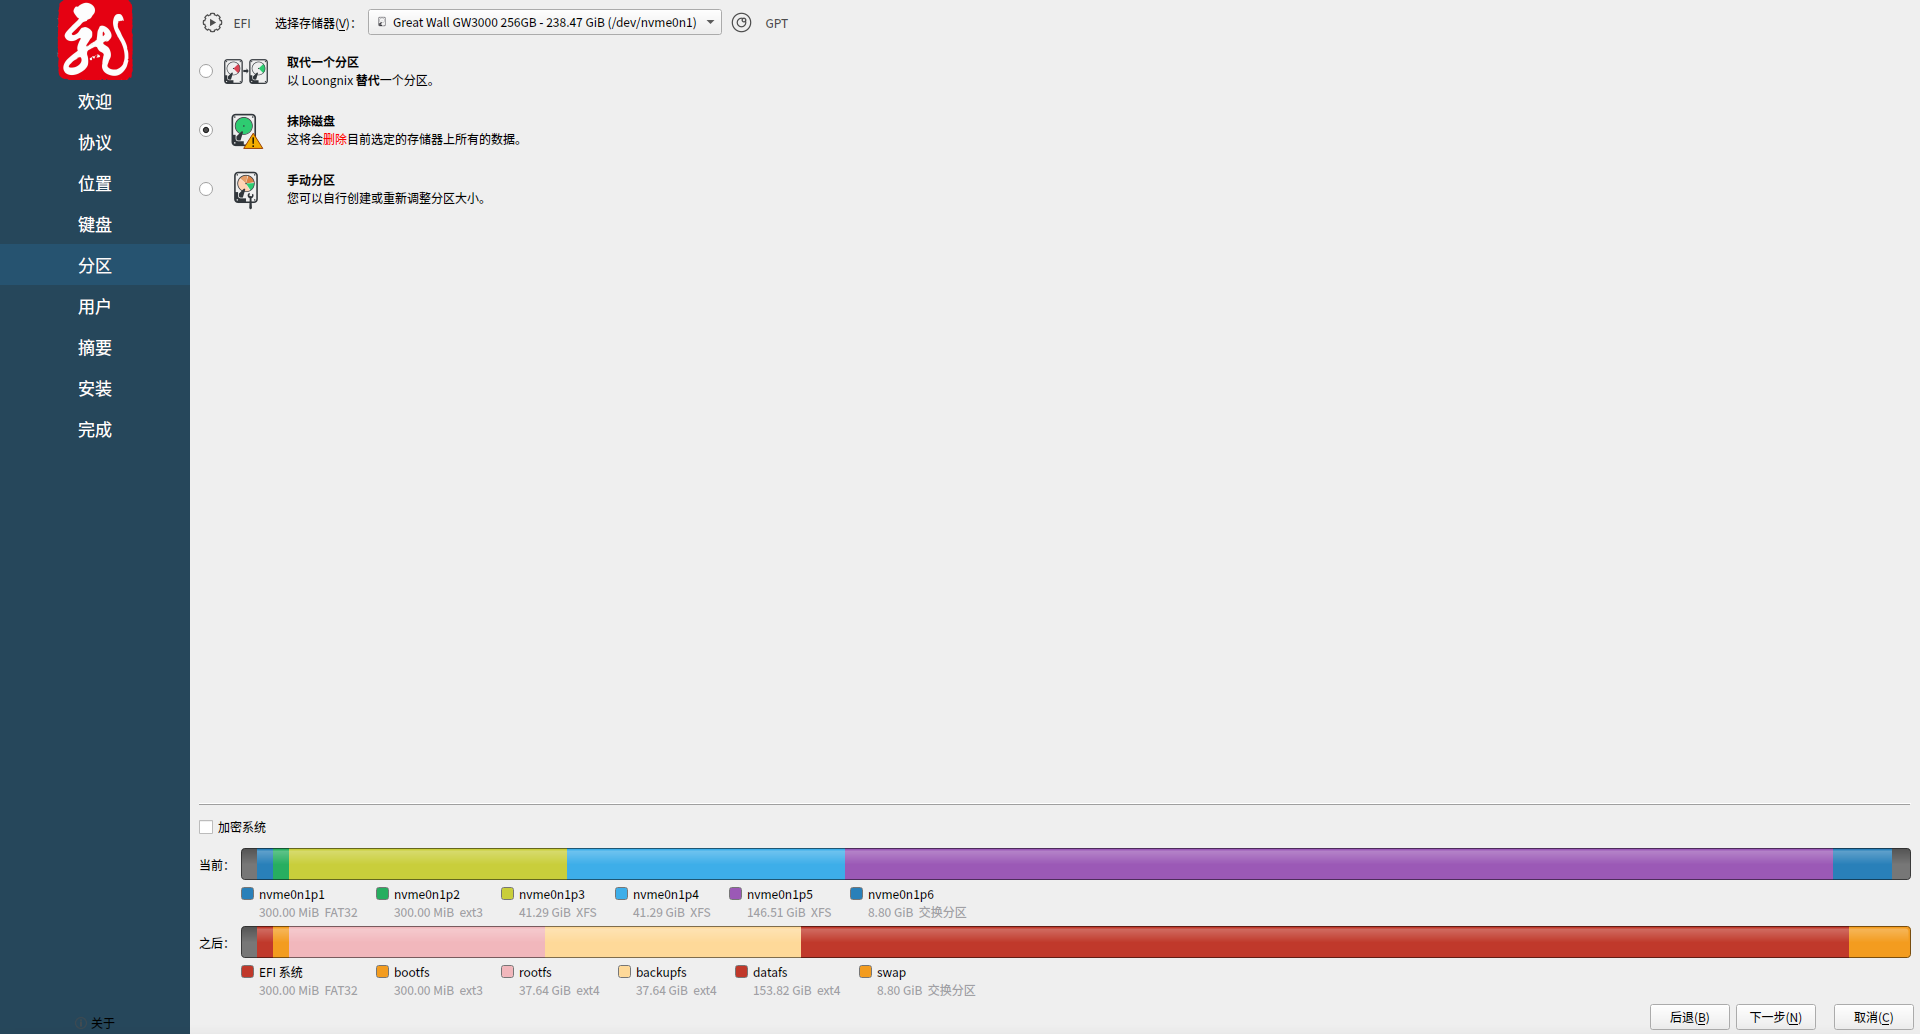Click the erase disk warning icon
The width and height of the screenshot is (1920, 1034).
click(x=246, y=131)
